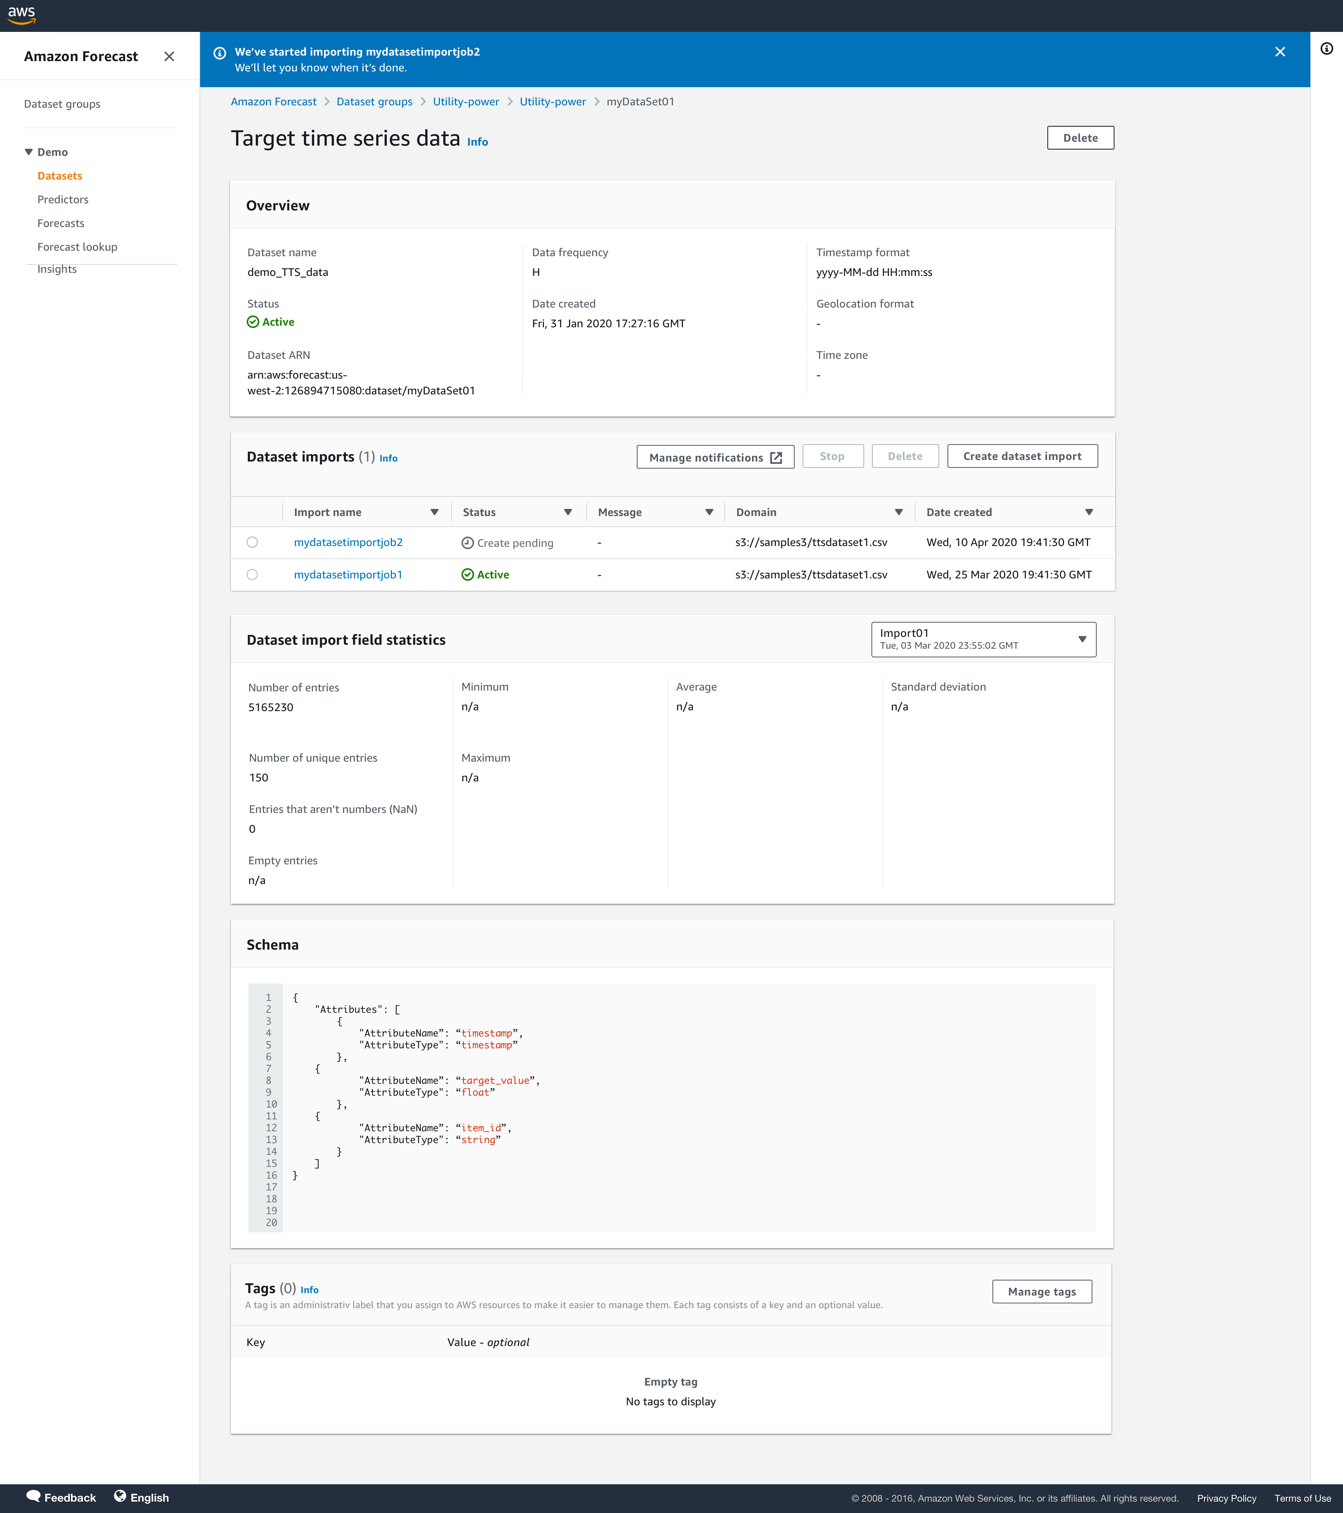Click the Stop import button
Viewport: 1343px width, 1513px height.
833,456
